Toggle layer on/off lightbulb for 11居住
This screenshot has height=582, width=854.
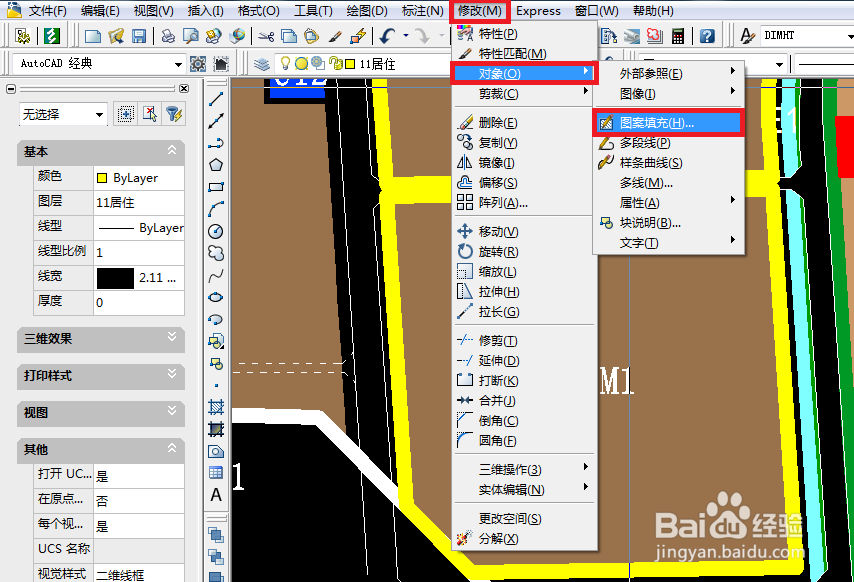click(285, 64)
